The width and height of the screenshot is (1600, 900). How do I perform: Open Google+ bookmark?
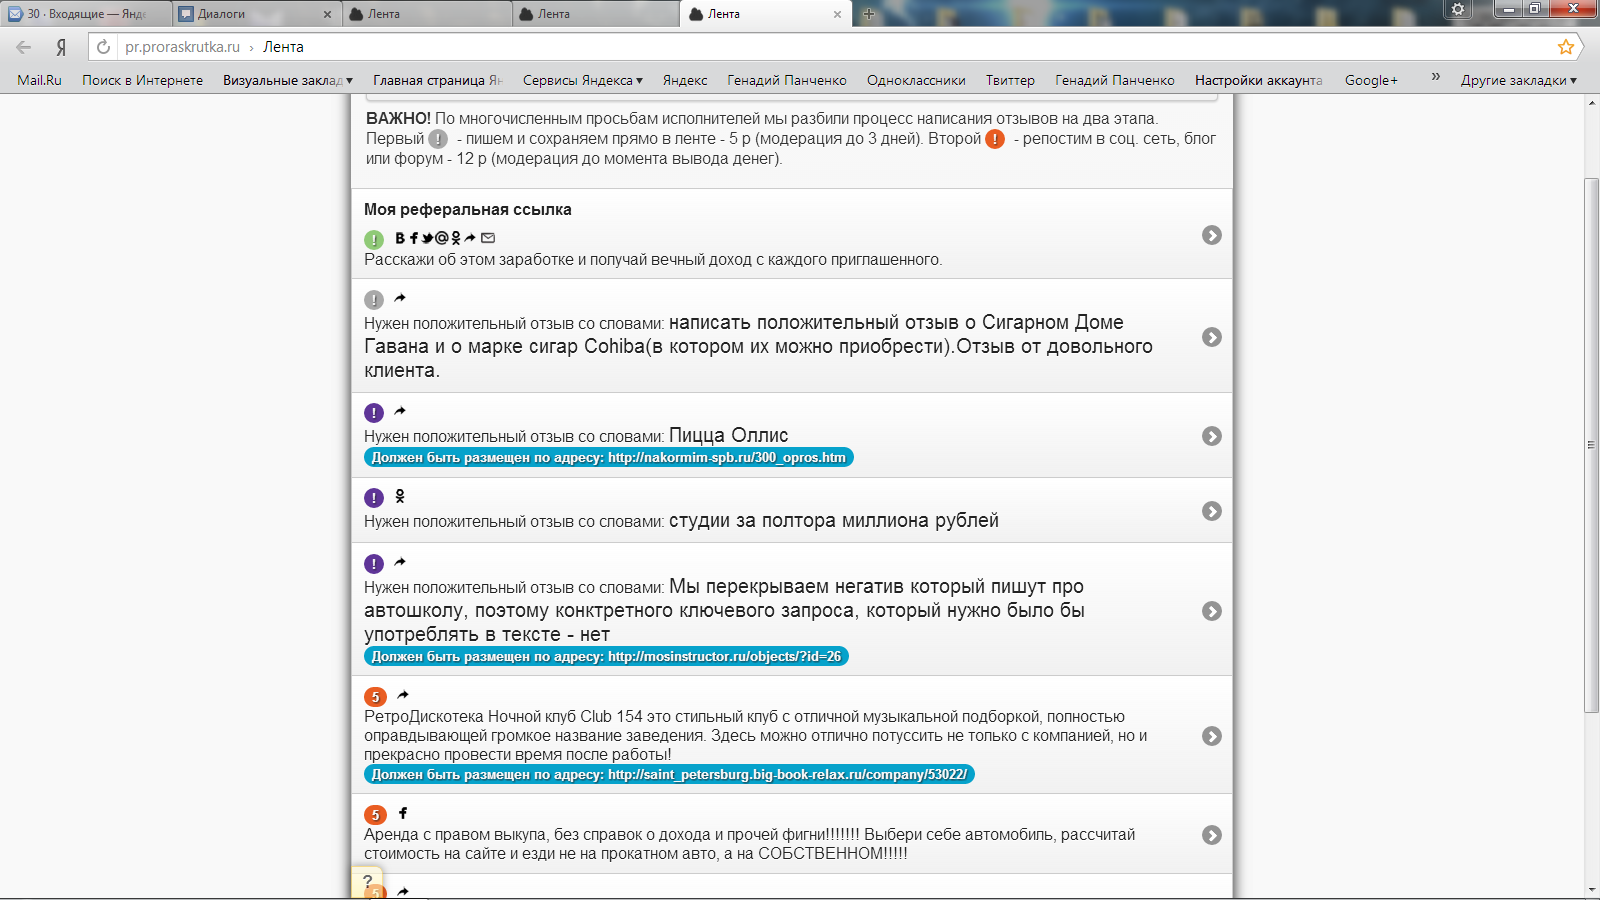click(x=1371, y=80)
